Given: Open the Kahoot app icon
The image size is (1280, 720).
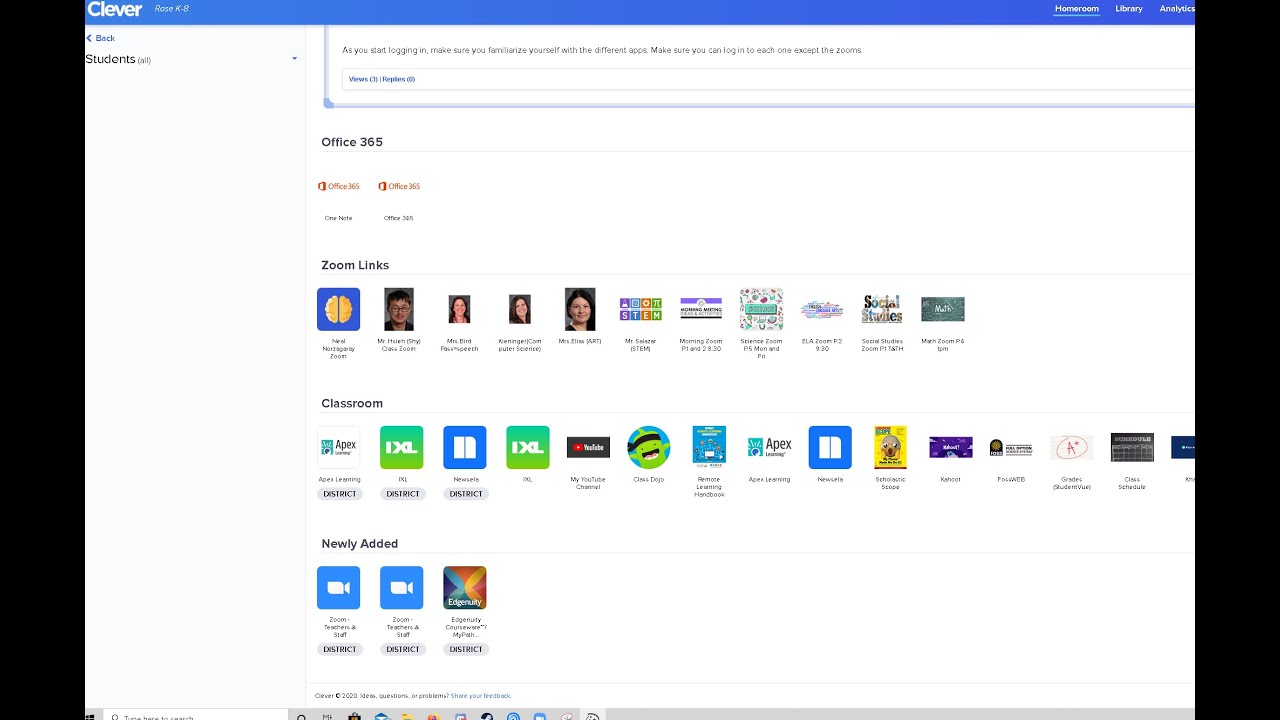Looking at the screenshot, I should point(950,447).
